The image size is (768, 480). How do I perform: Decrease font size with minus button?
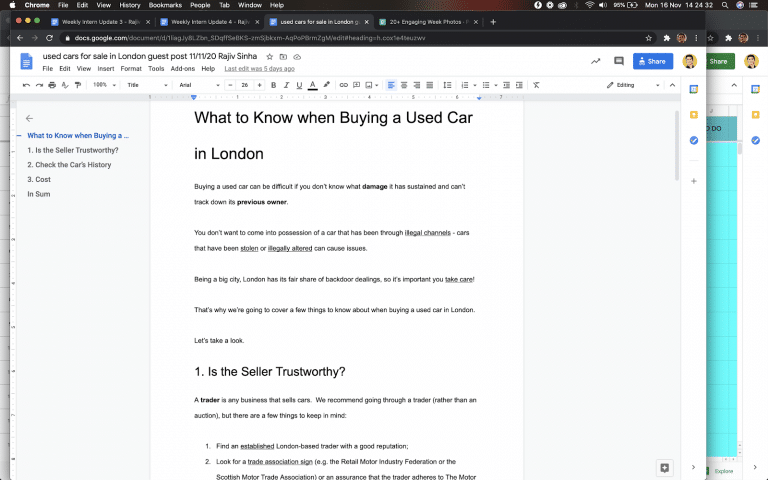coord(230,85)
